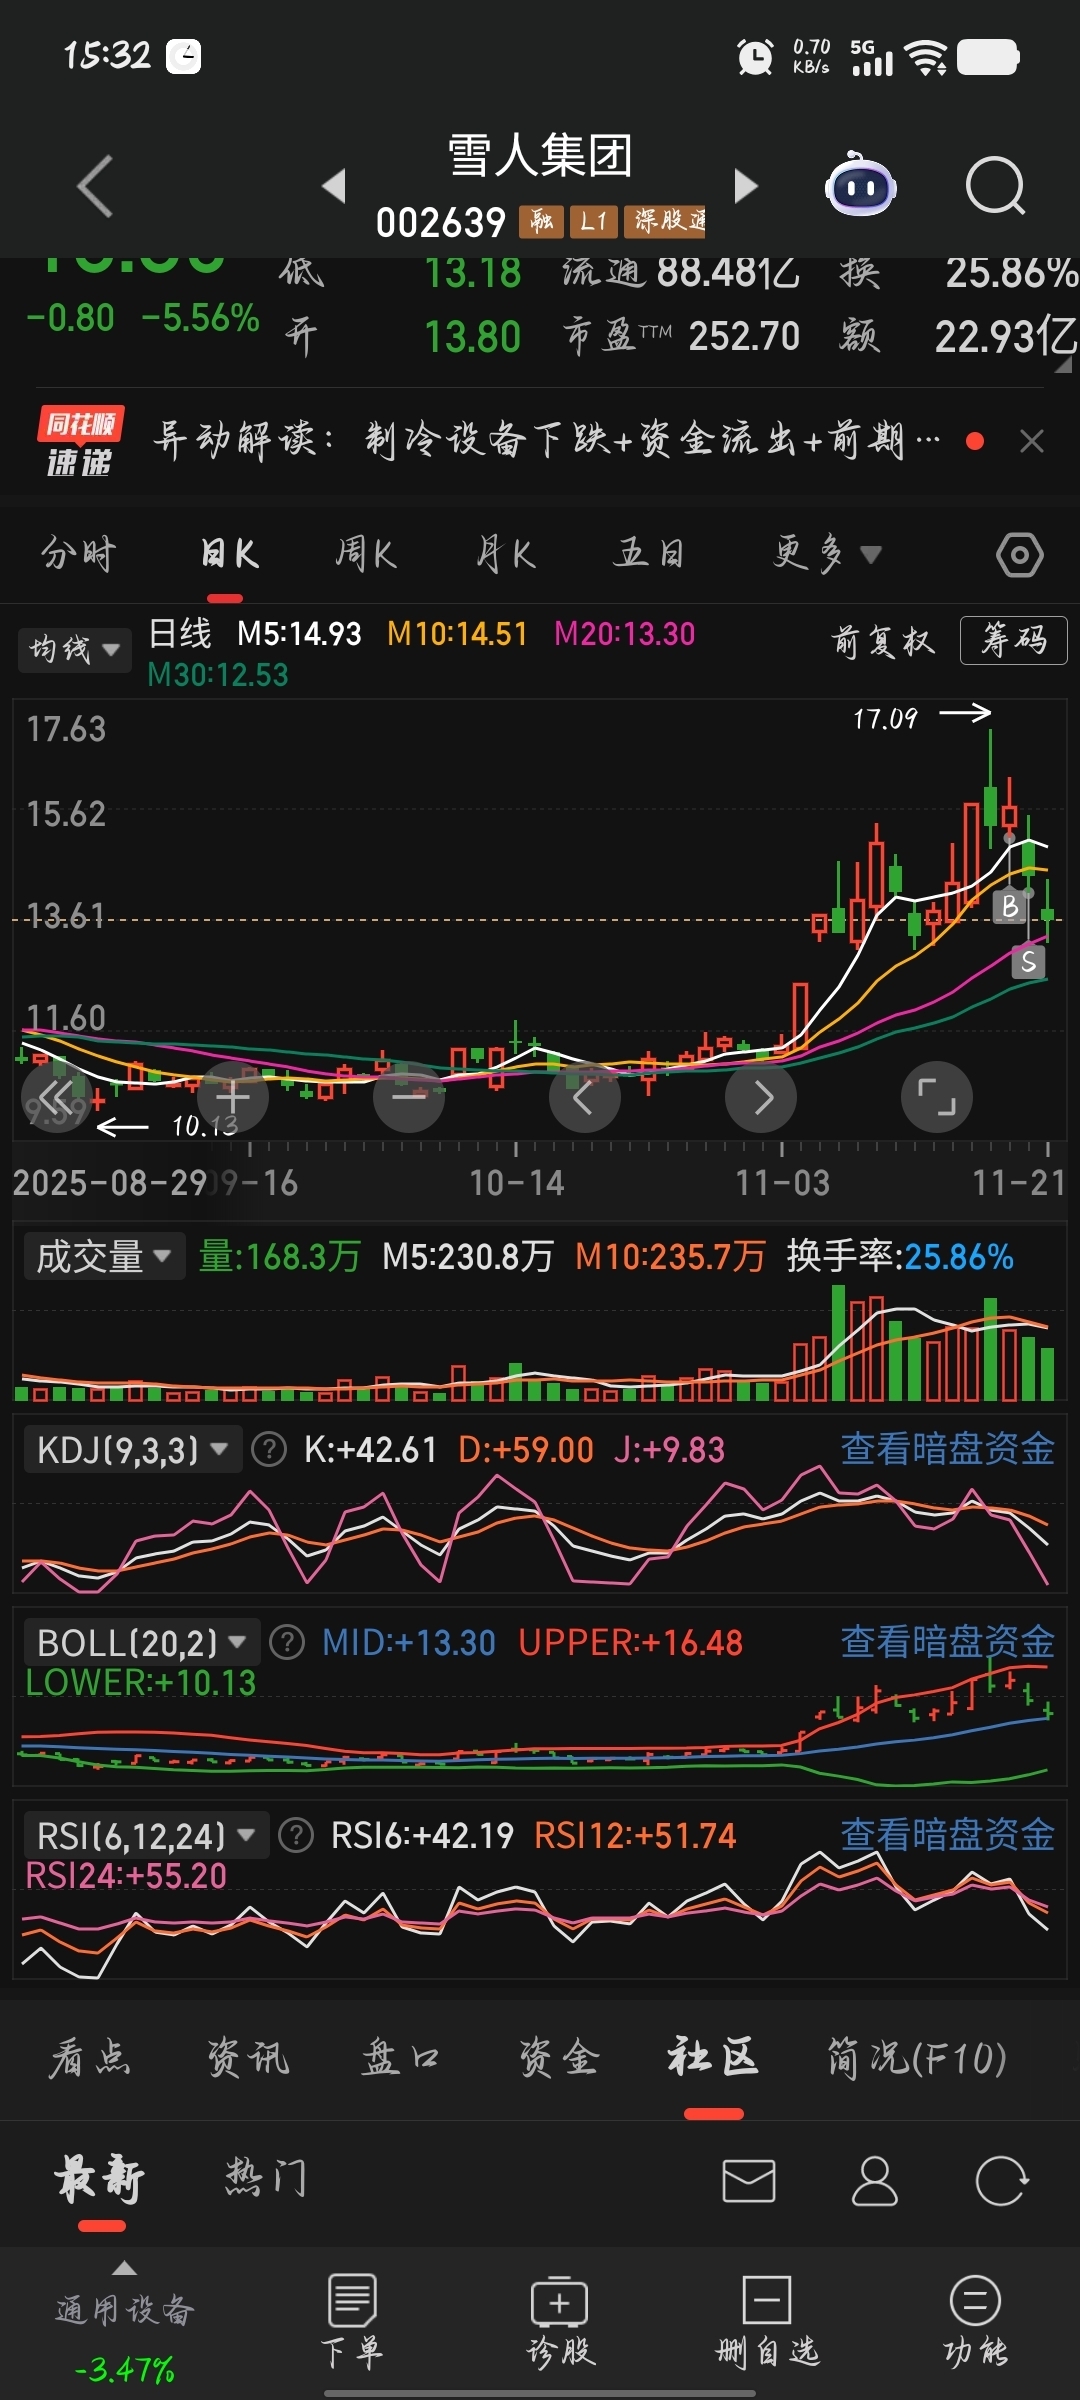Open the 资金 tab

click(559, 2058)
